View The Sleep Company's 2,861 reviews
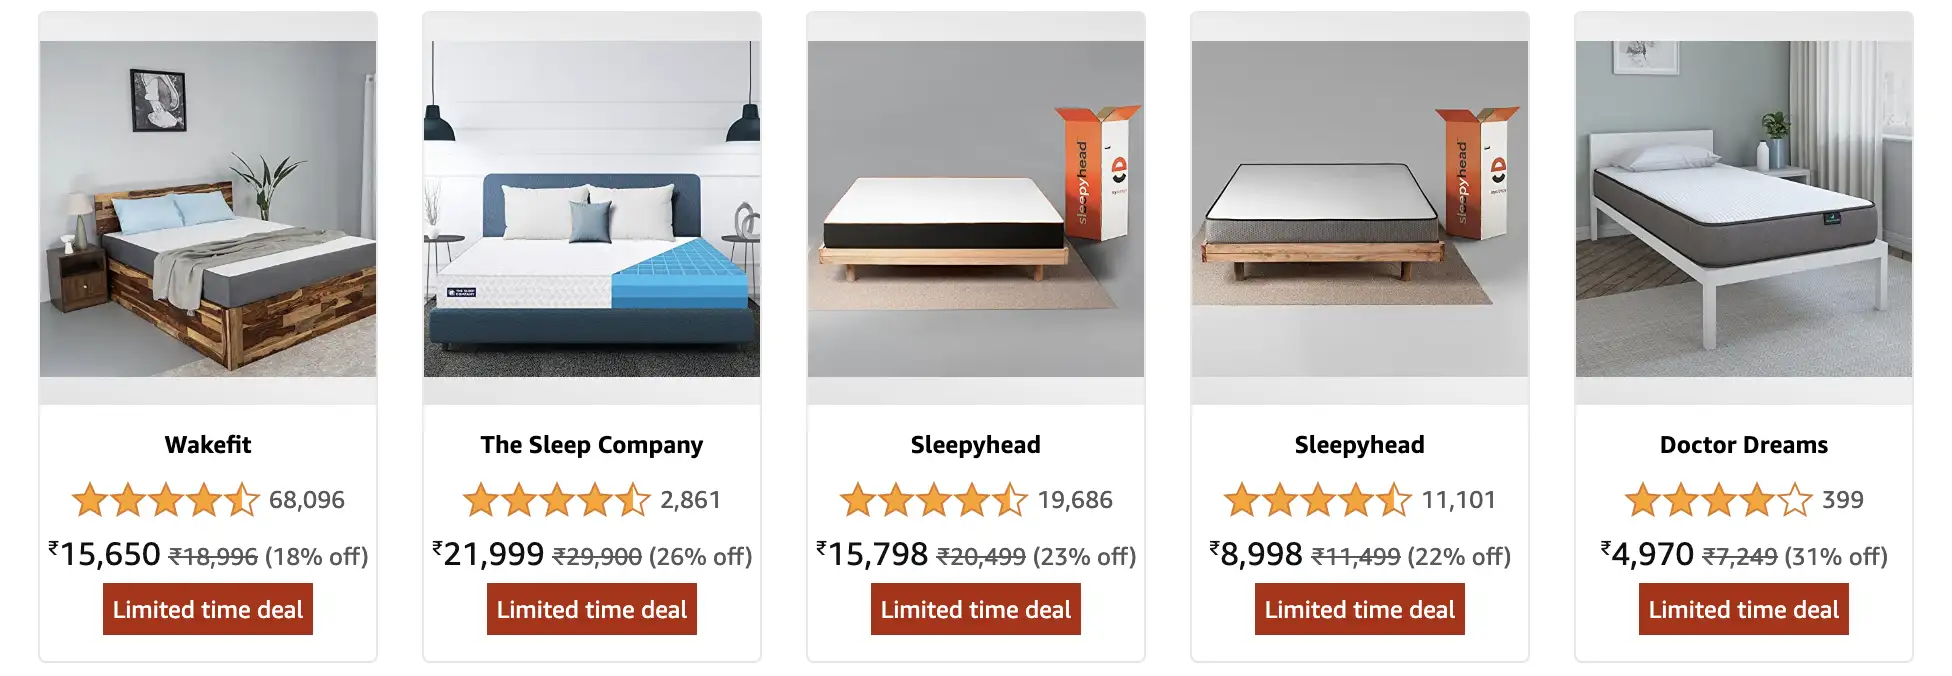 [691, 500]
